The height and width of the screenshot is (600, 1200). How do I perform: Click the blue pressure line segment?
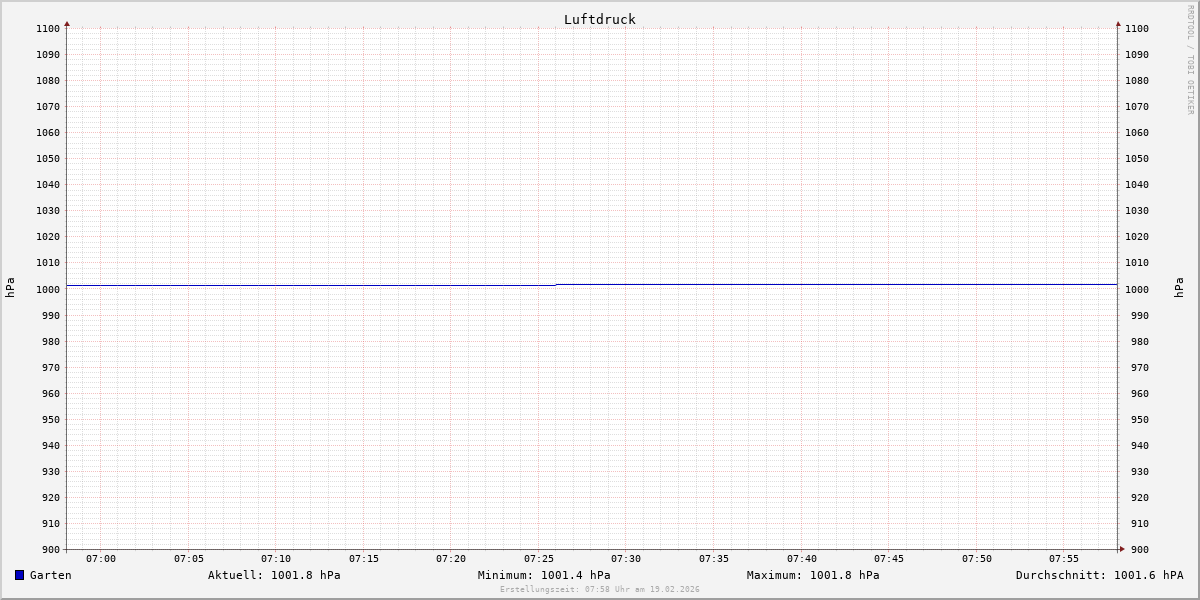(x=836, y=285)
